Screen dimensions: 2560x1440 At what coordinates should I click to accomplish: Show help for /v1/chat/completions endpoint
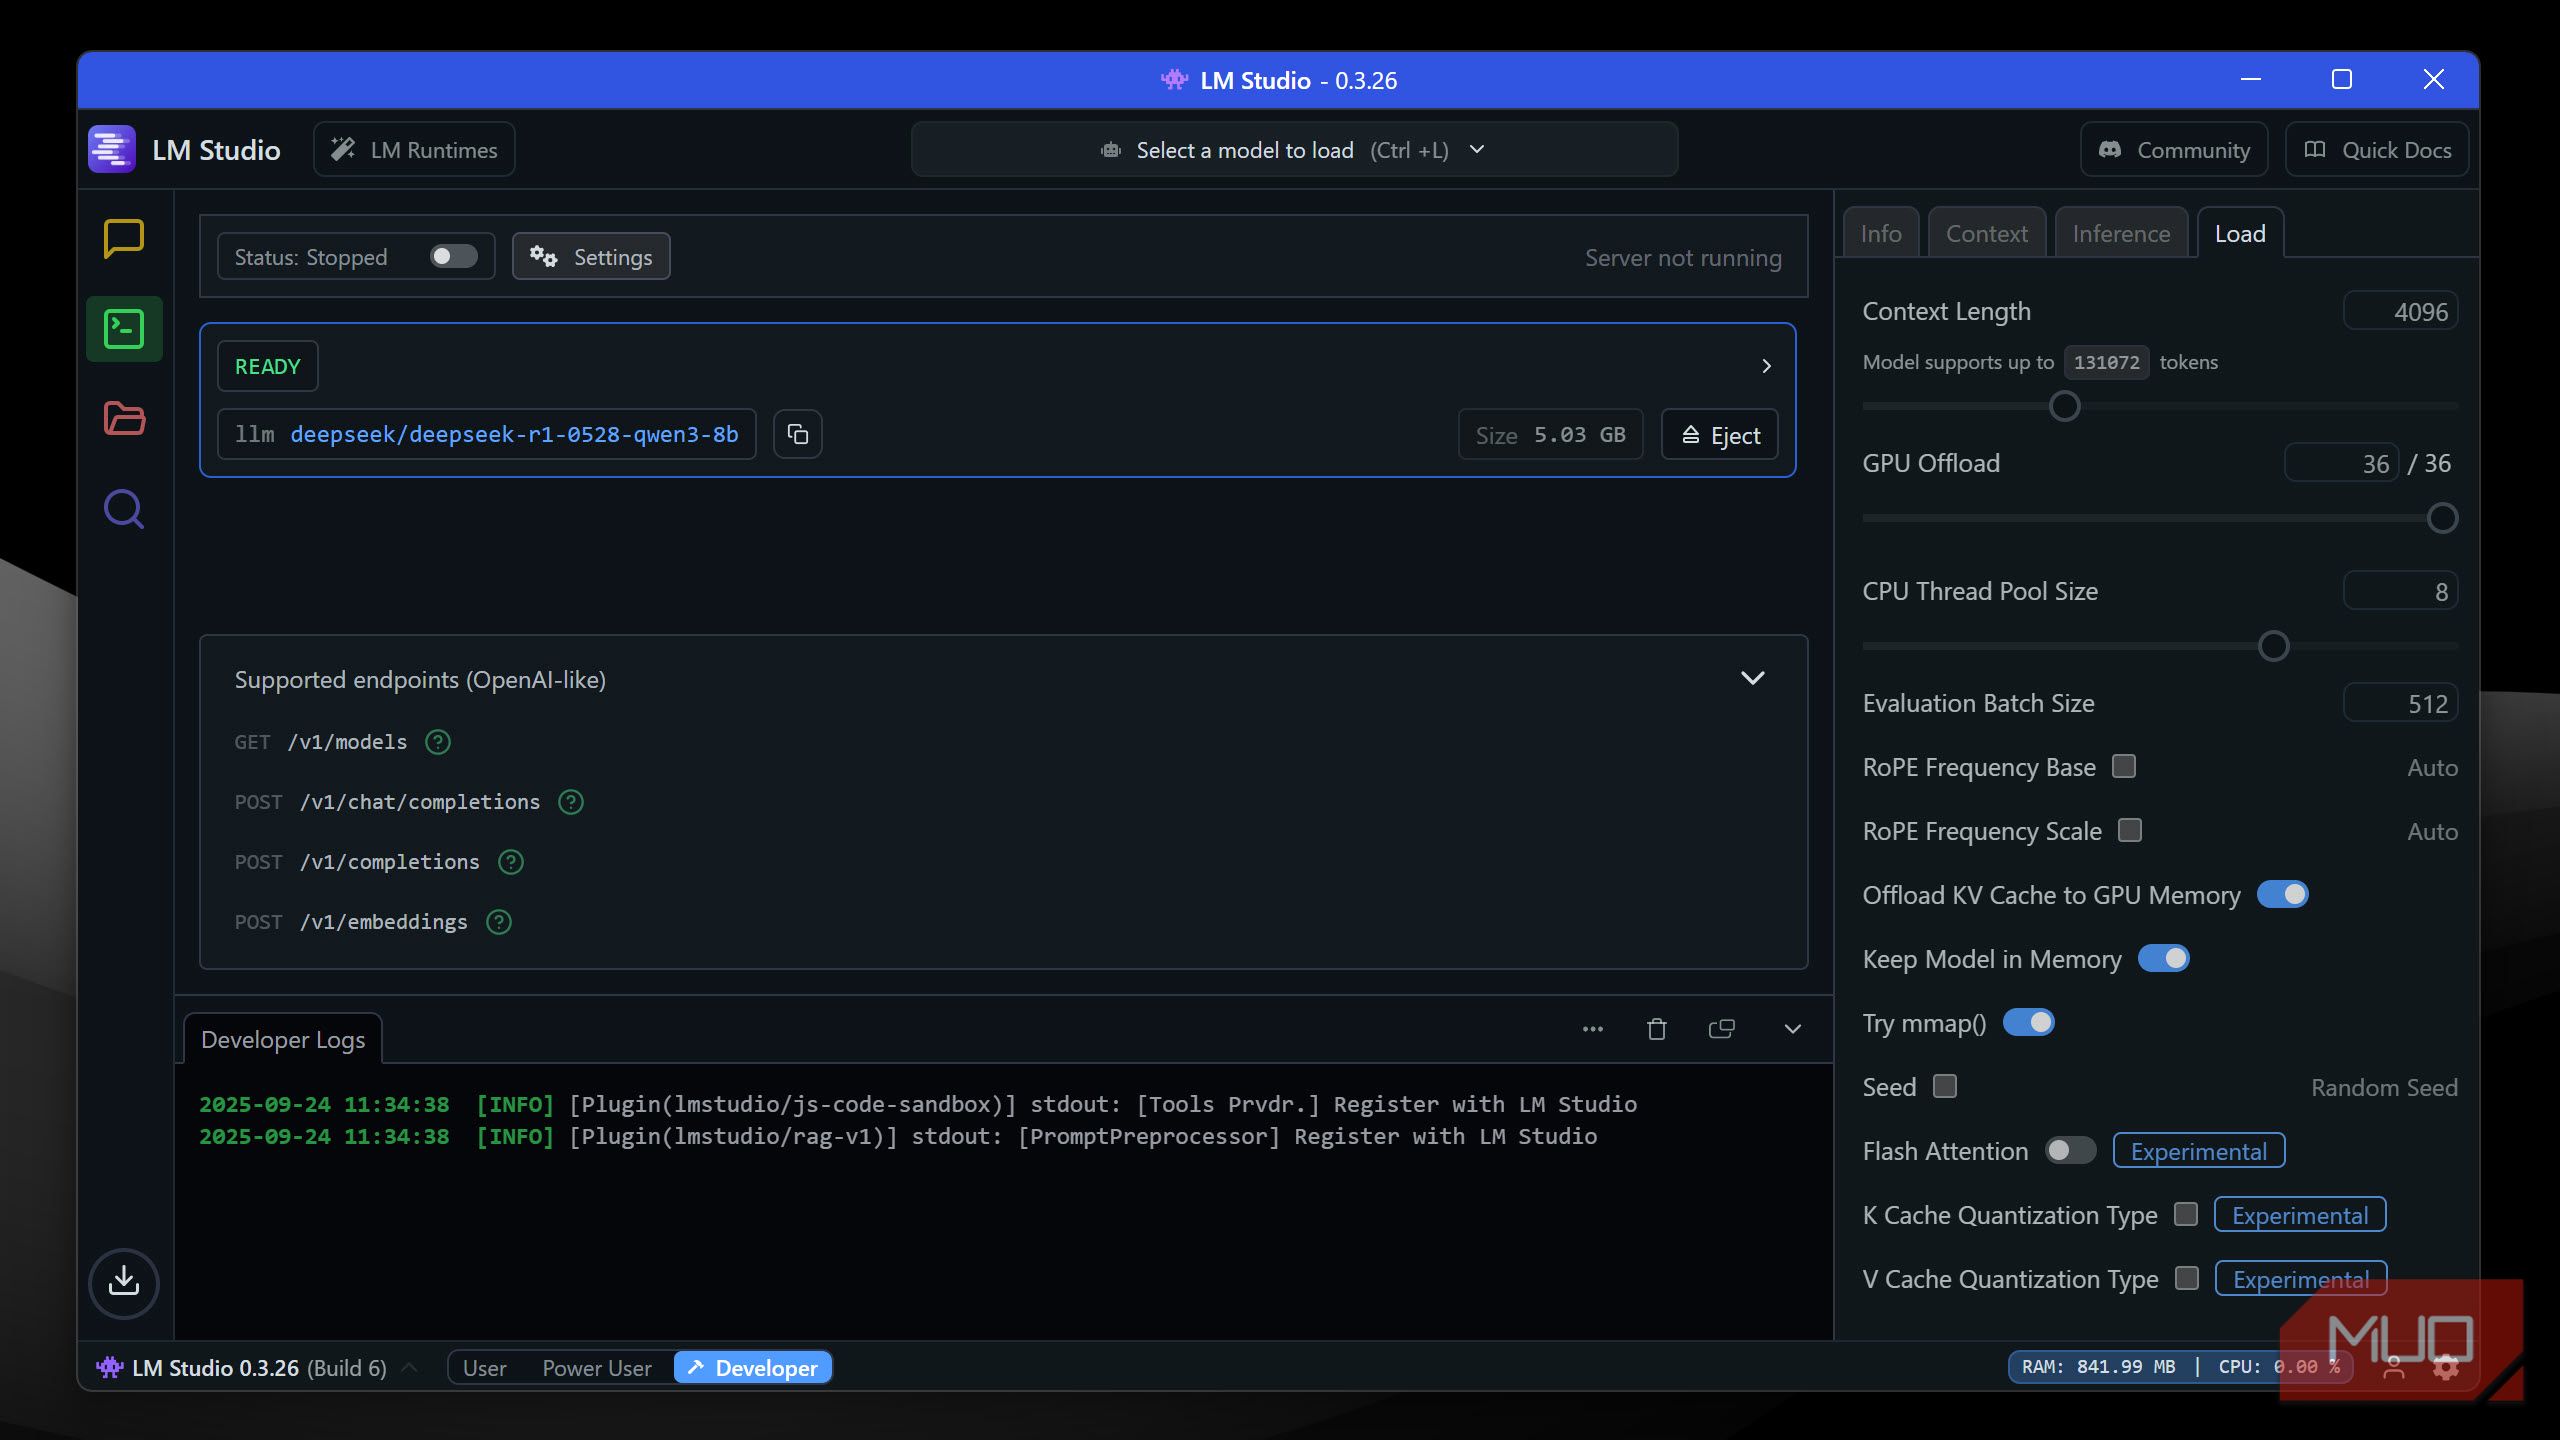click(x=571, y=802)
